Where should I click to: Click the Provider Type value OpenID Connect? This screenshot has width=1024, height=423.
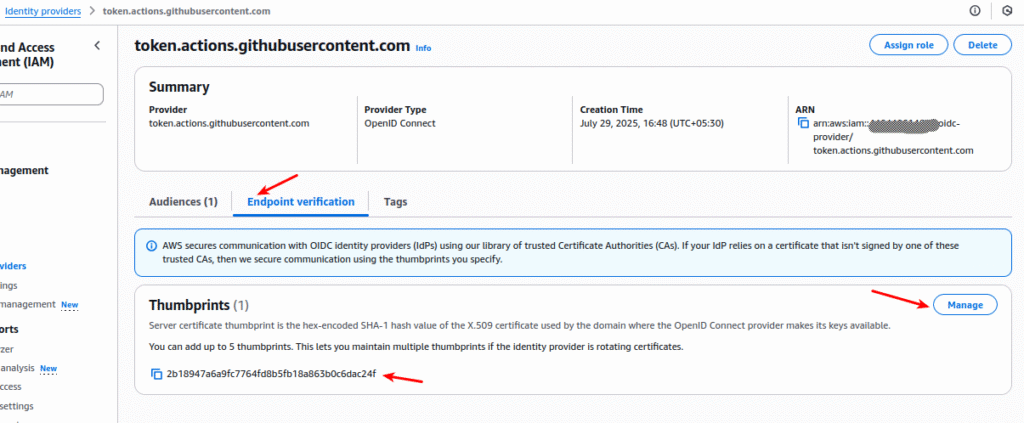[x=400, y=123]
